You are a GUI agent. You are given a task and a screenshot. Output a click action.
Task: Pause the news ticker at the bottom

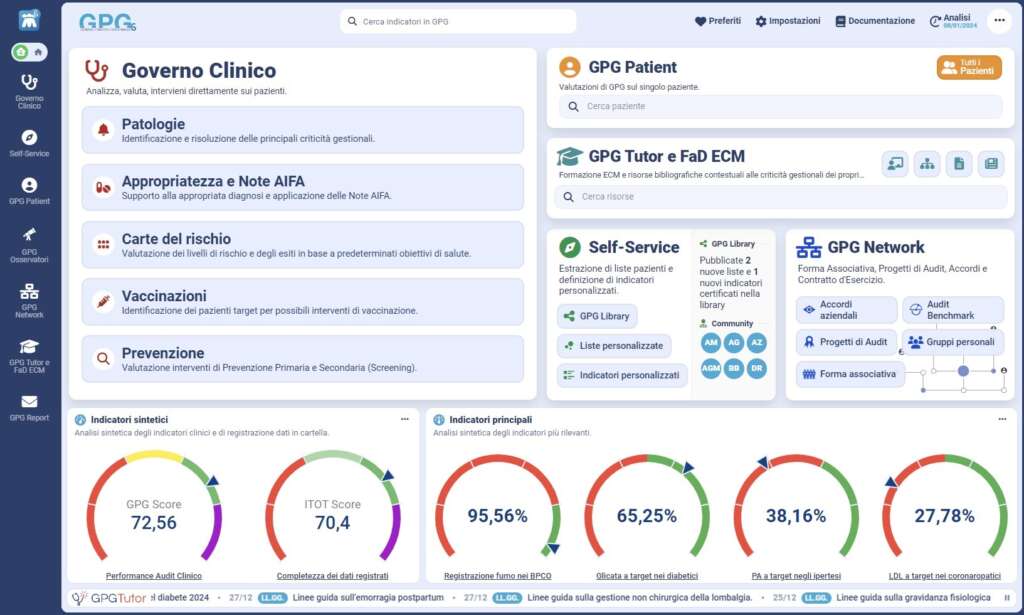[x=1008, y=598]
